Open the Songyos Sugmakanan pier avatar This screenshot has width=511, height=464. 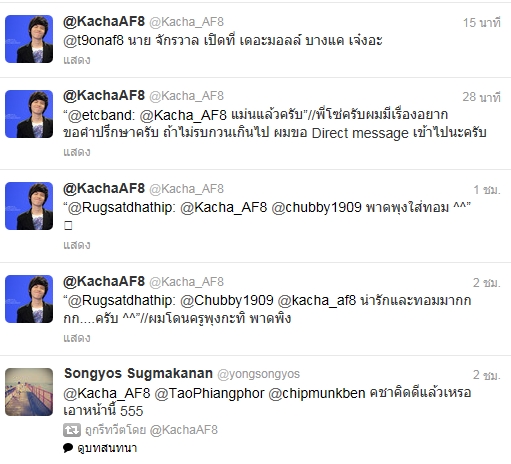point(29,392)
